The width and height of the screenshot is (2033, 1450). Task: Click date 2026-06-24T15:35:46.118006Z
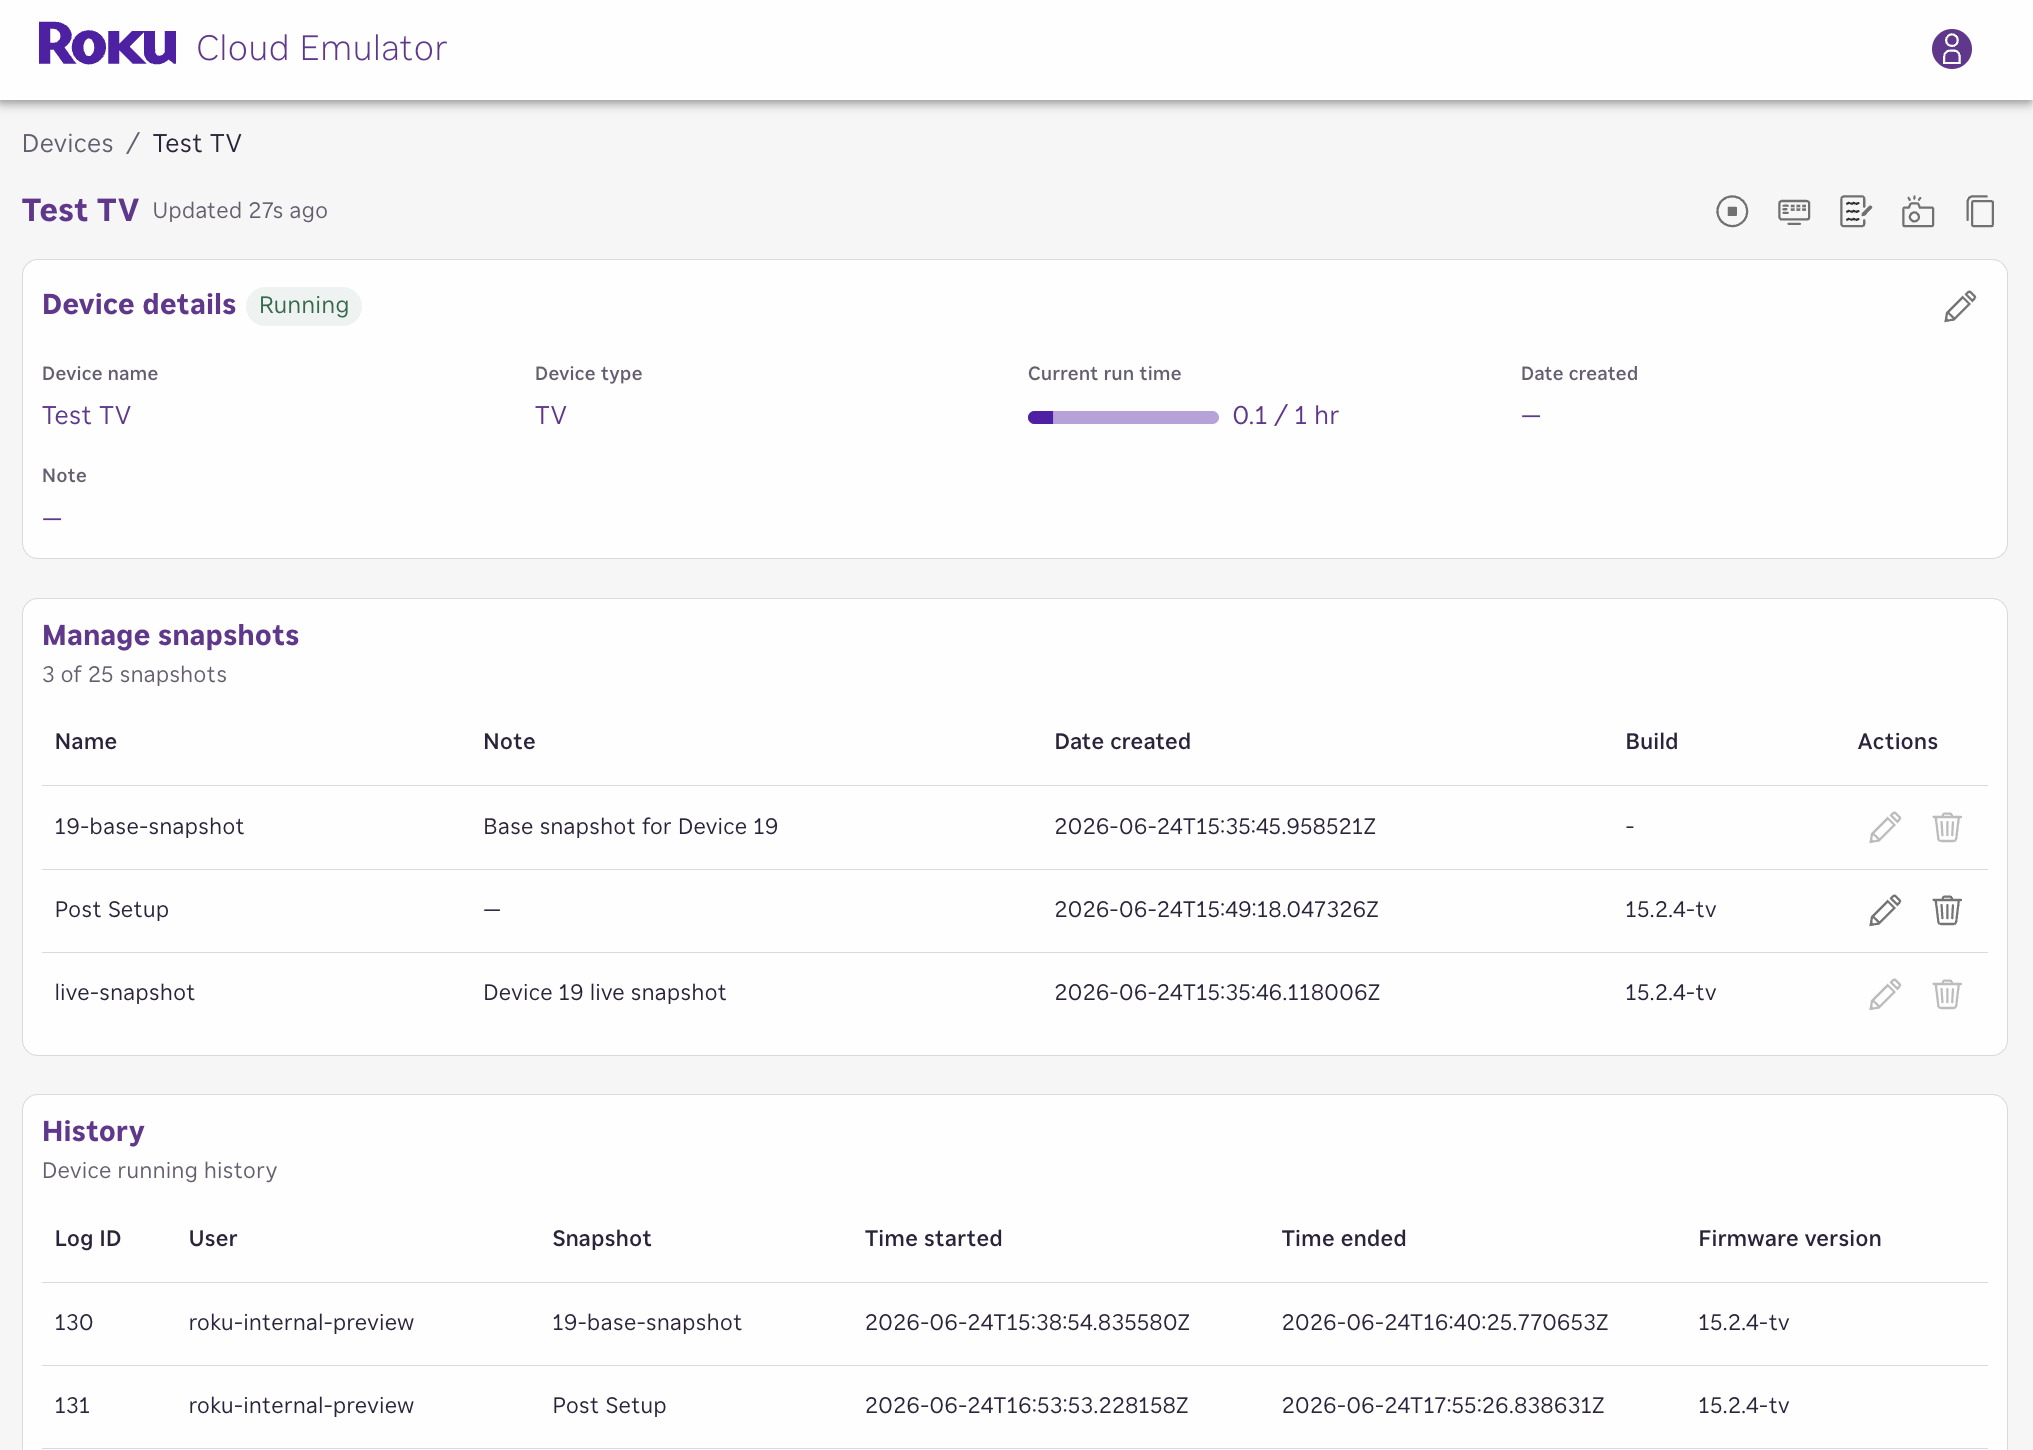(x=1217, y=992)
